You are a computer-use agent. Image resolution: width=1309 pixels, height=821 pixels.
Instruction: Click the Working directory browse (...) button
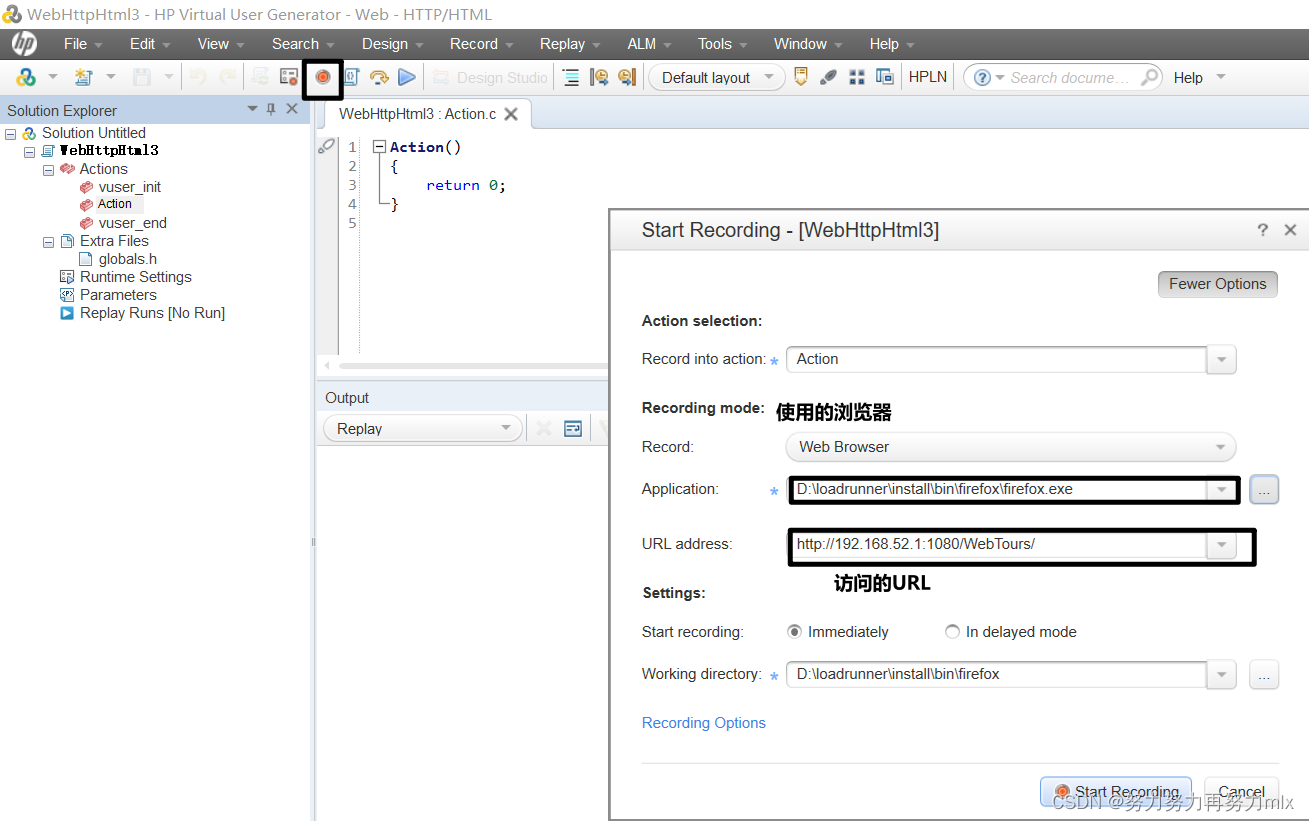pyautogui.click(x=1264, y=675)
